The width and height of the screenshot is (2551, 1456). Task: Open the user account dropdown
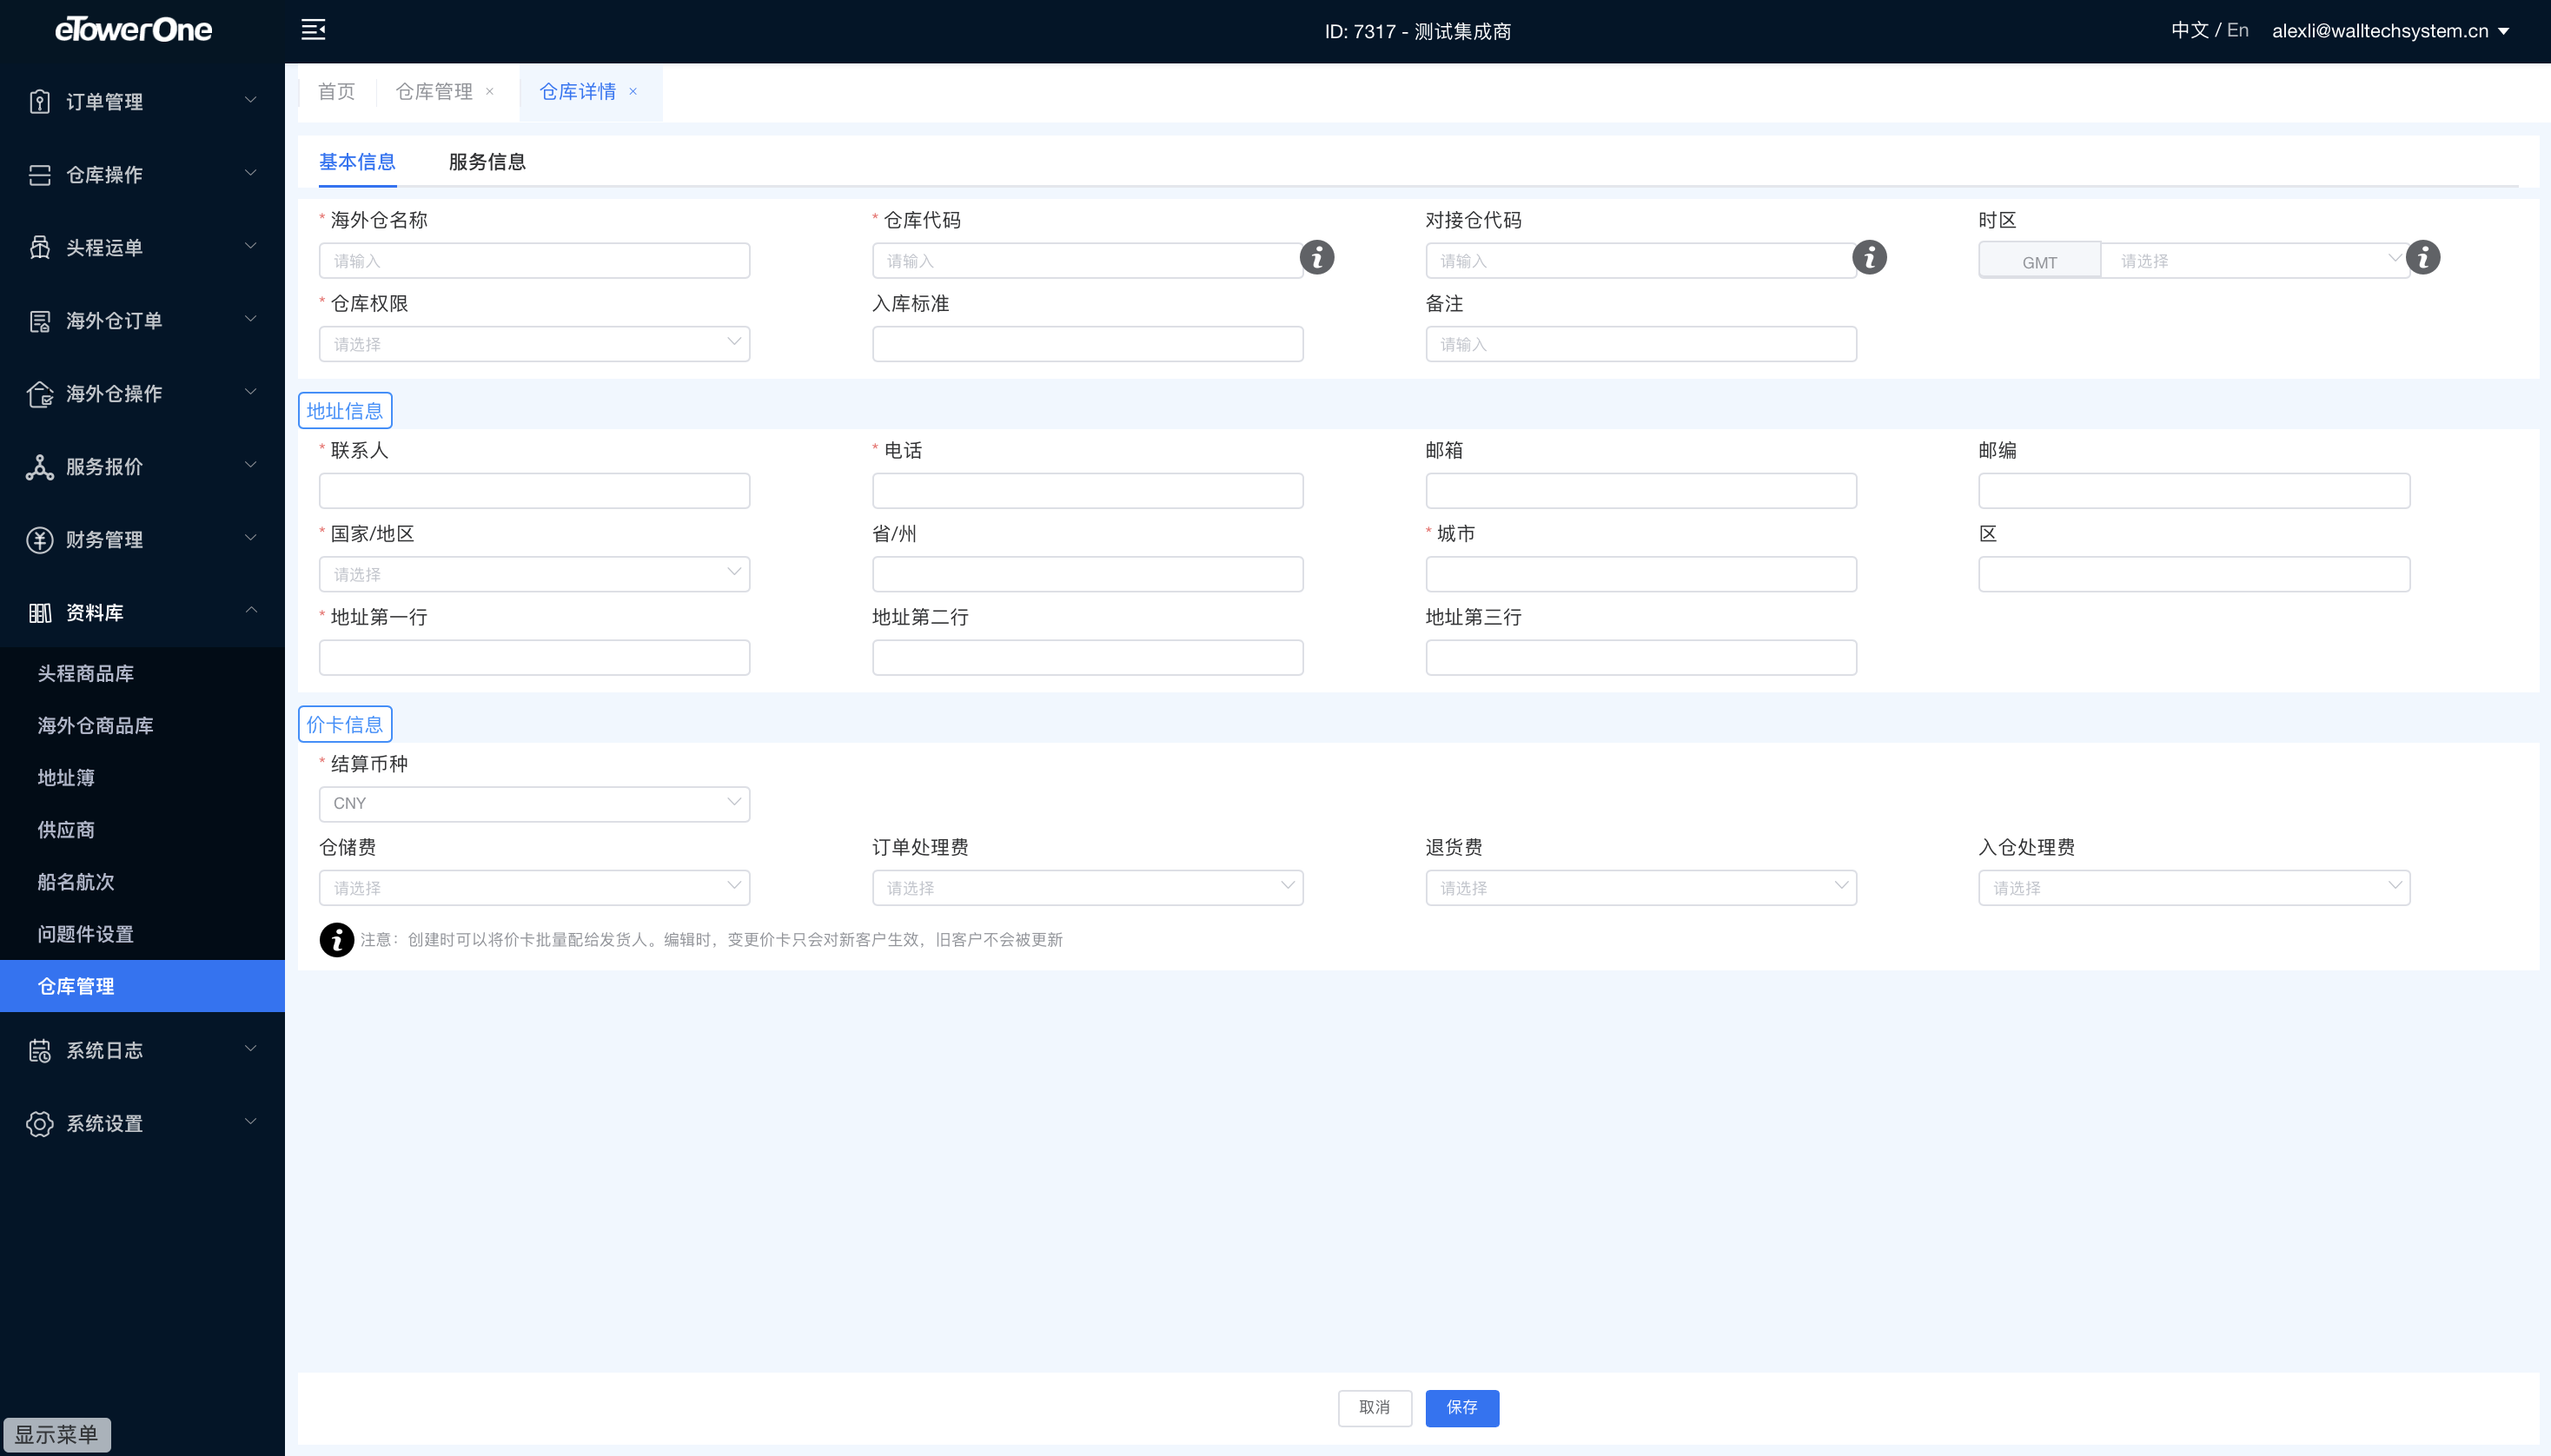pyautogui.click(x=2391, y=31)
